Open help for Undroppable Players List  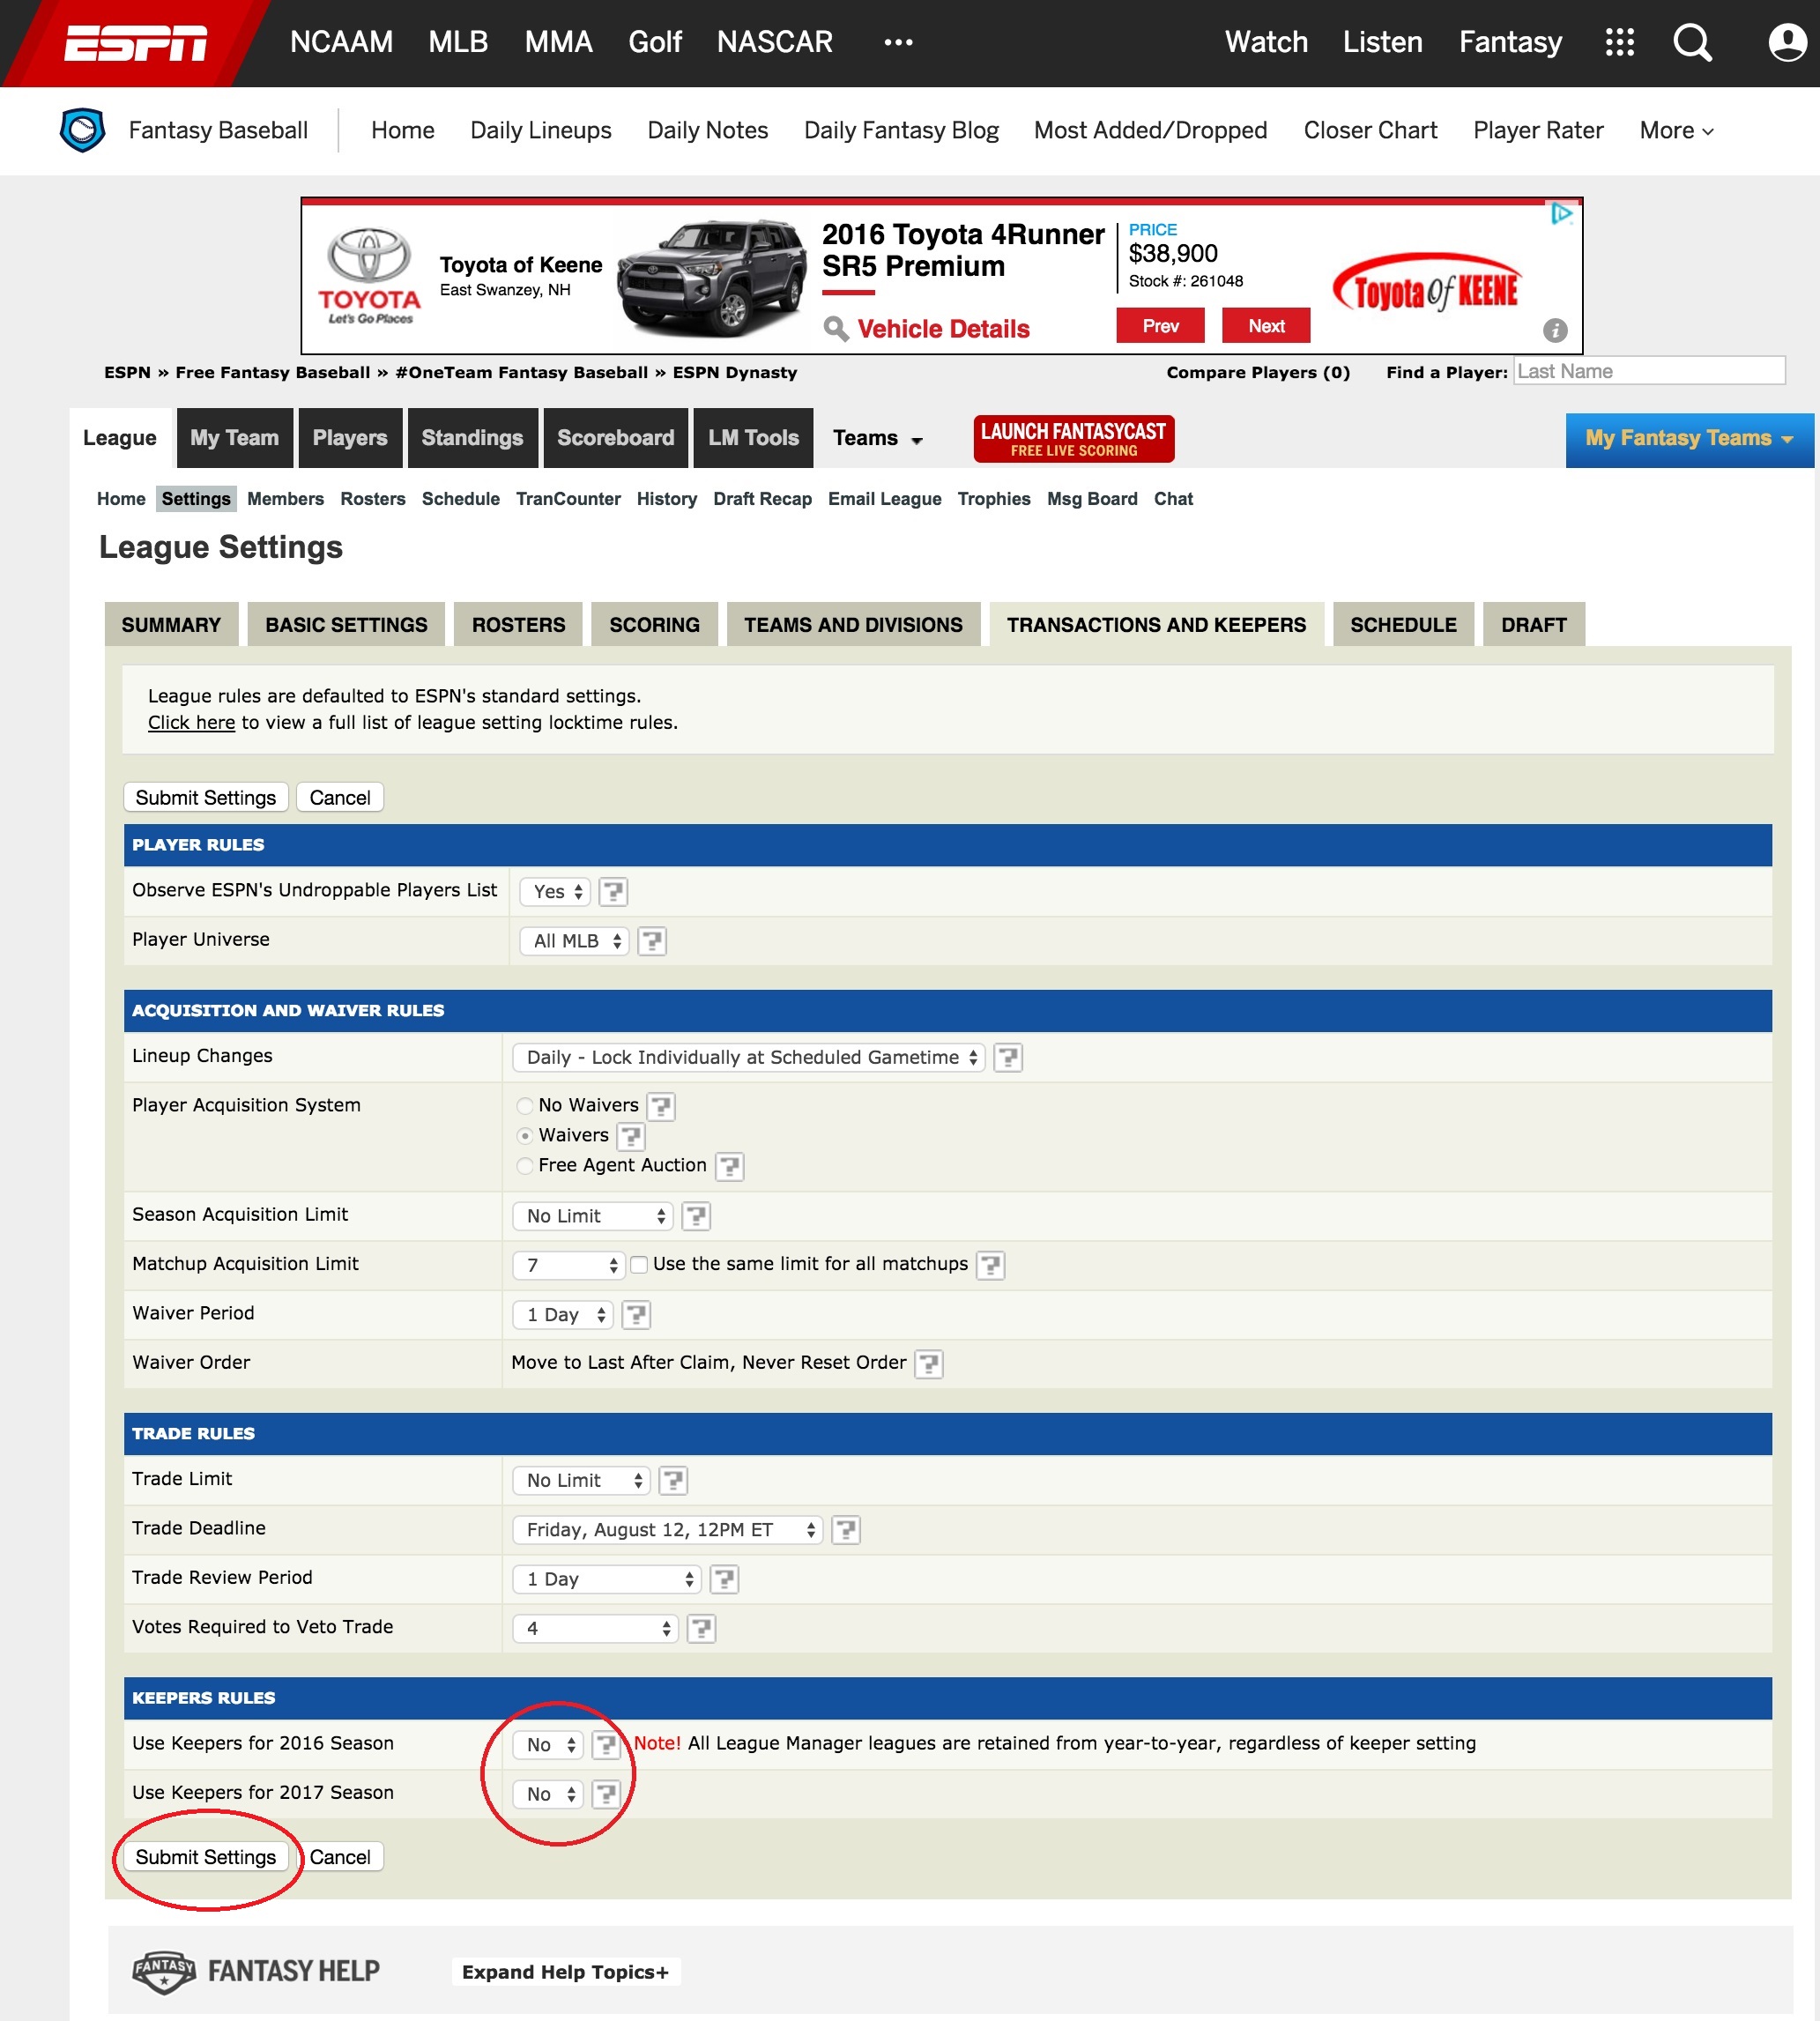point(613,891)
